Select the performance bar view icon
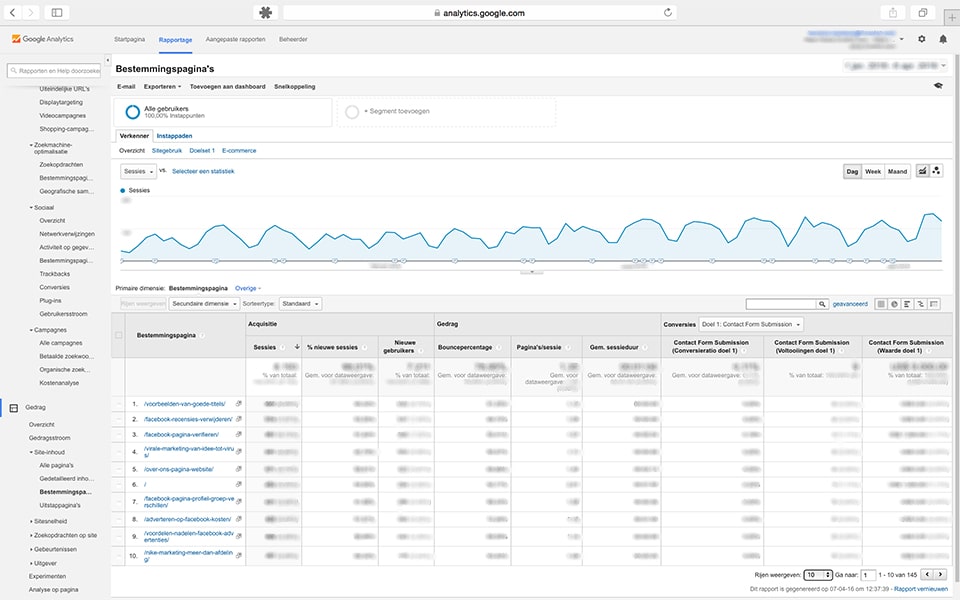The width and height of the screenshot is (960, 600). click(x=907, y=304)
